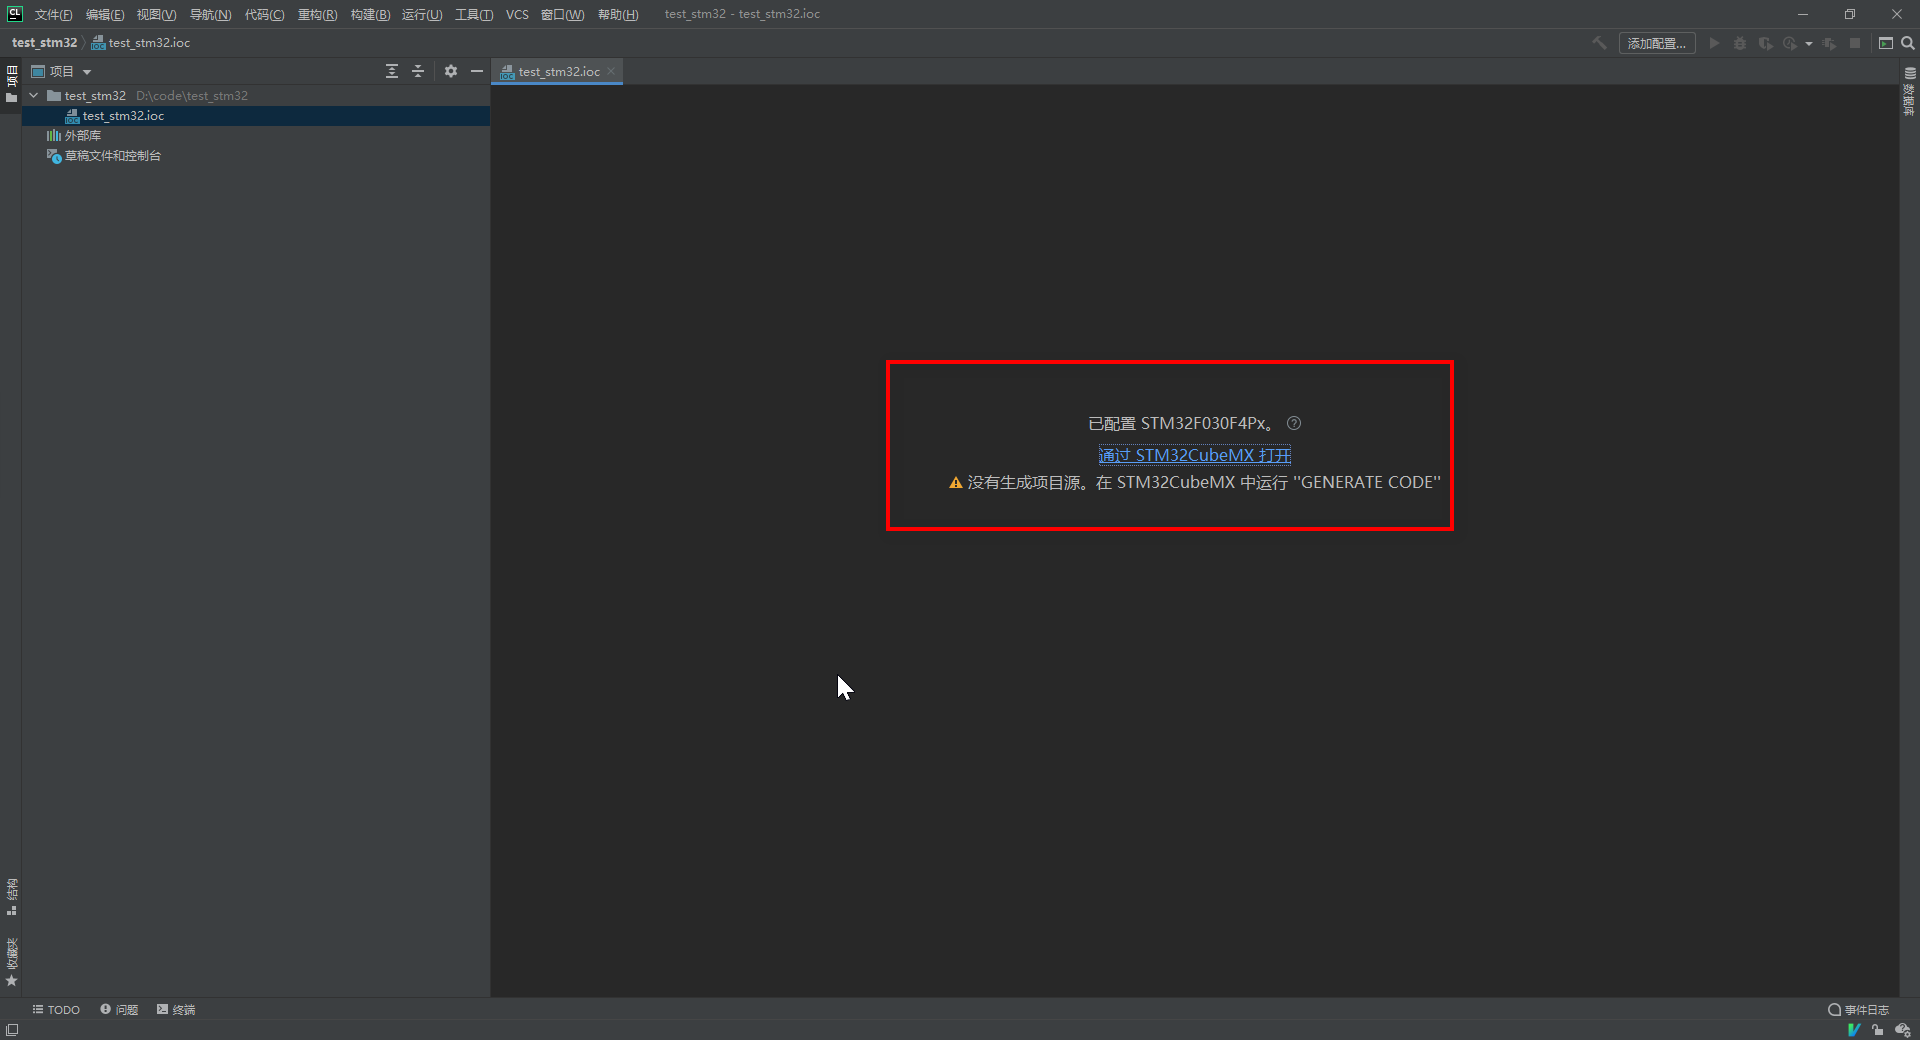
Task: Click the build hammer icon
Action: click(x=1600, y=43)
